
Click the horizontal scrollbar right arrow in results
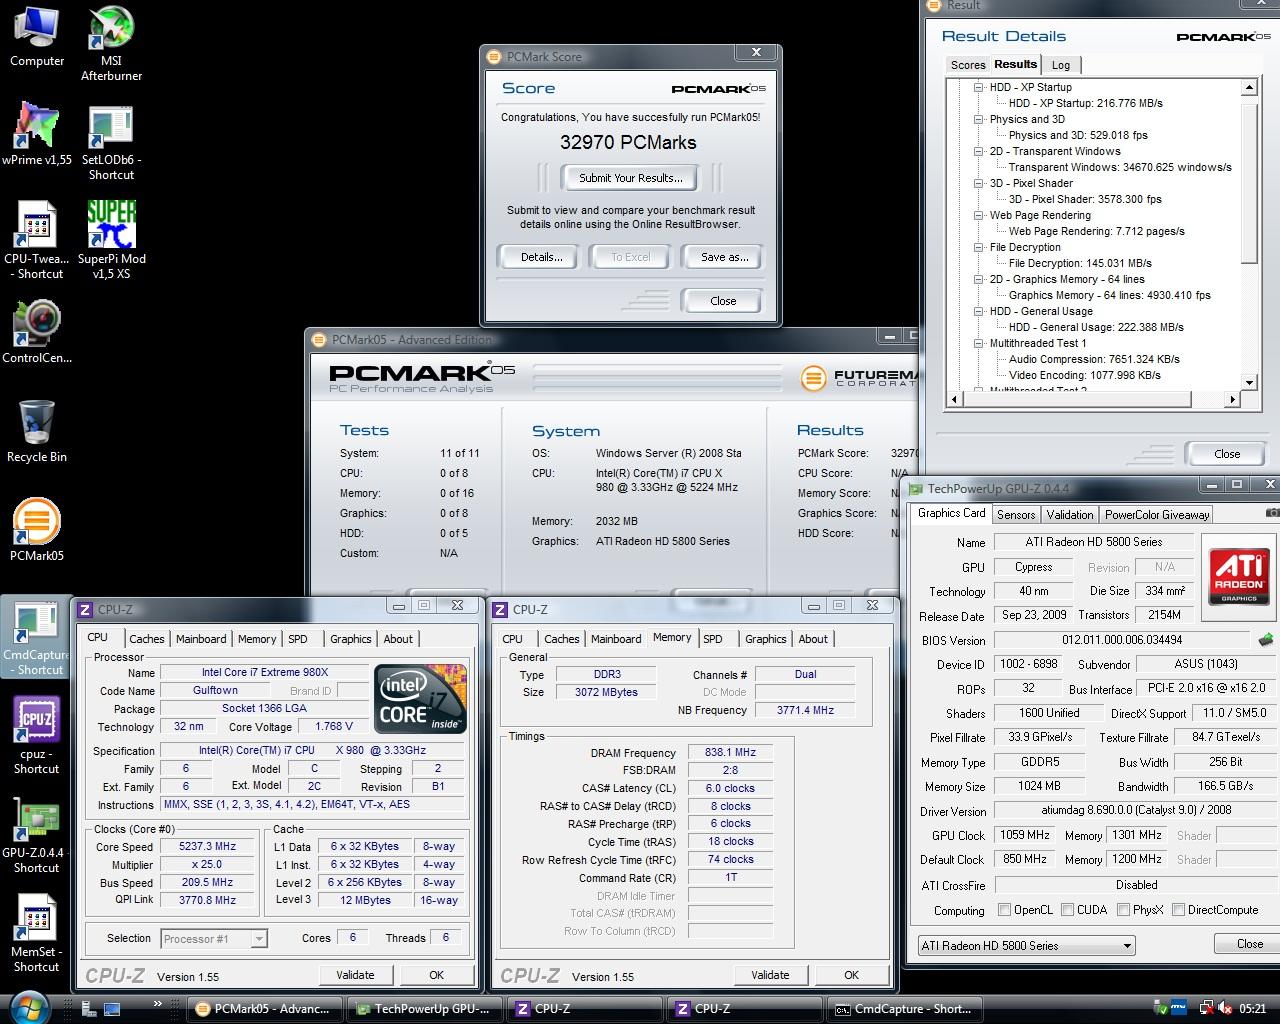point(1232,399)
